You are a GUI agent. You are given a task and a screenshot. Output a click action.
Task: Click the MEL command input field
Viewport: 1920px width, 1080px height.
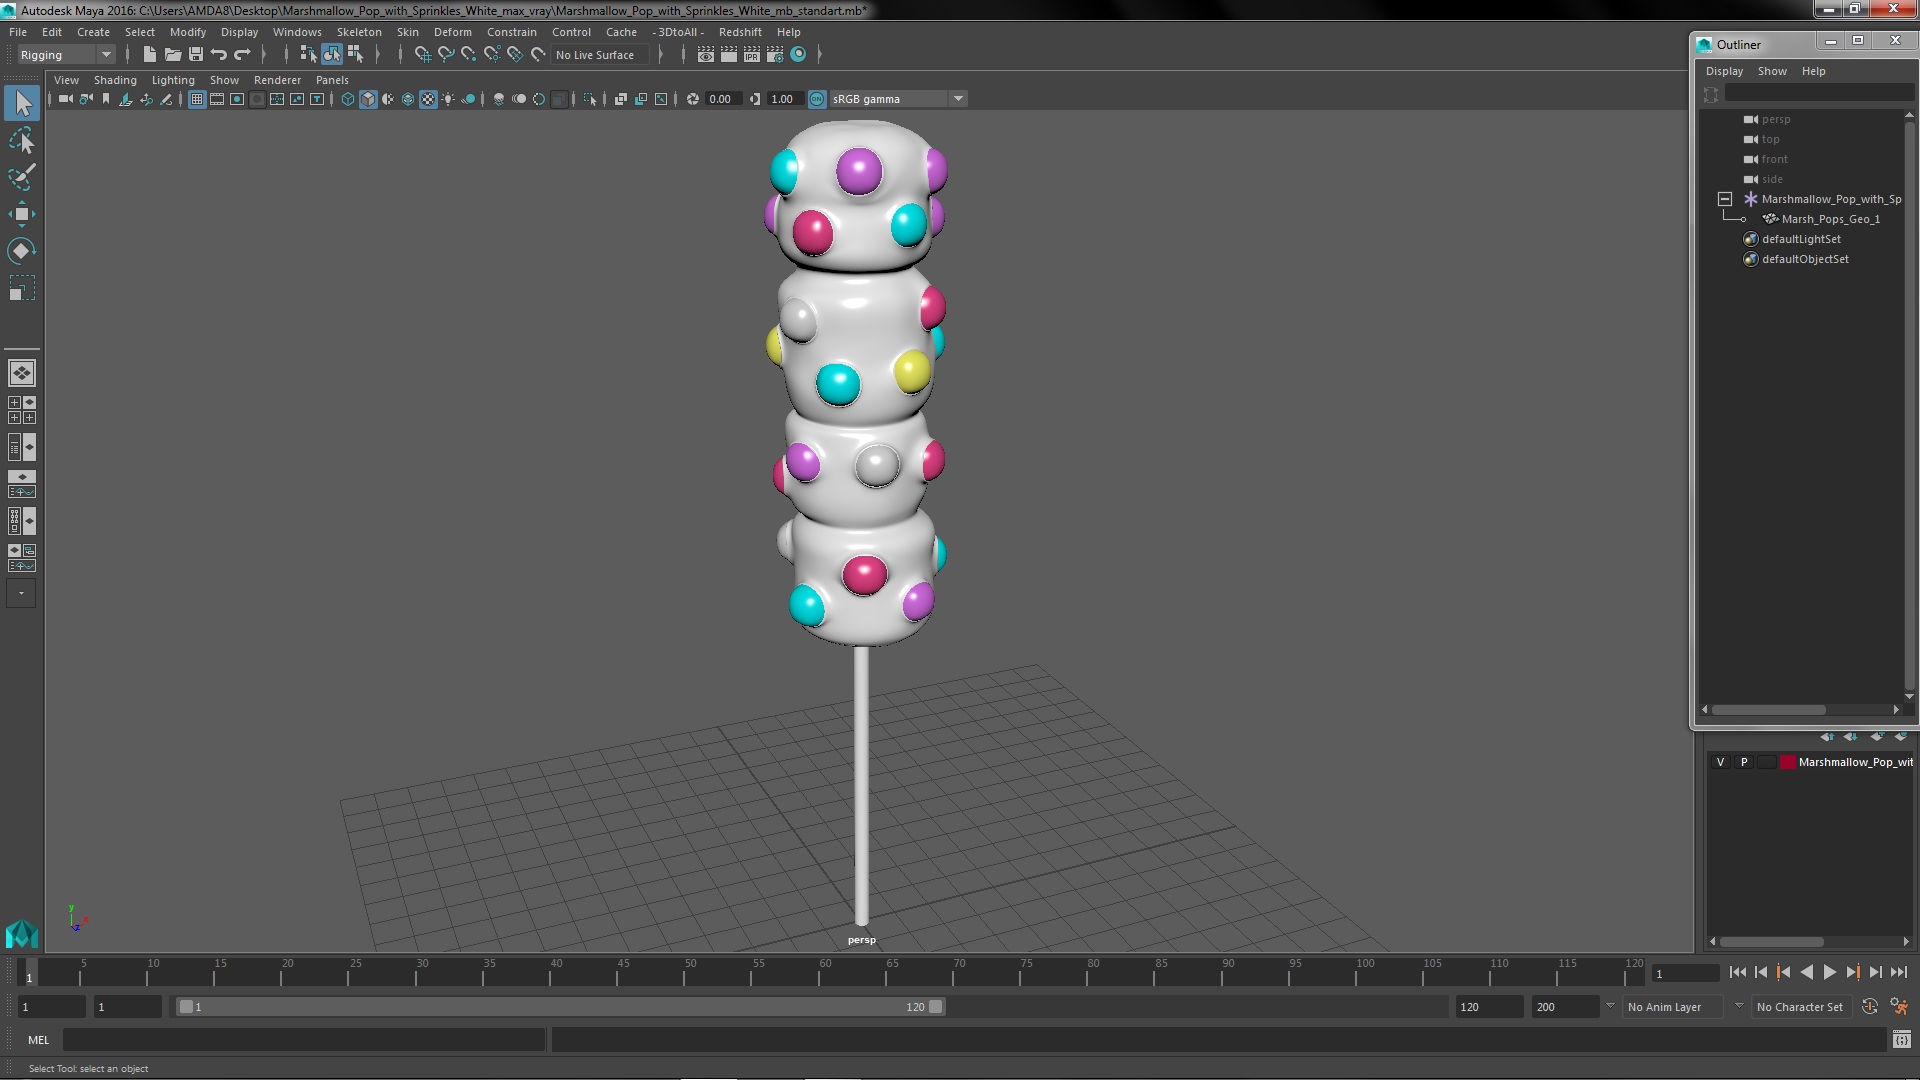pos(304,1040)
